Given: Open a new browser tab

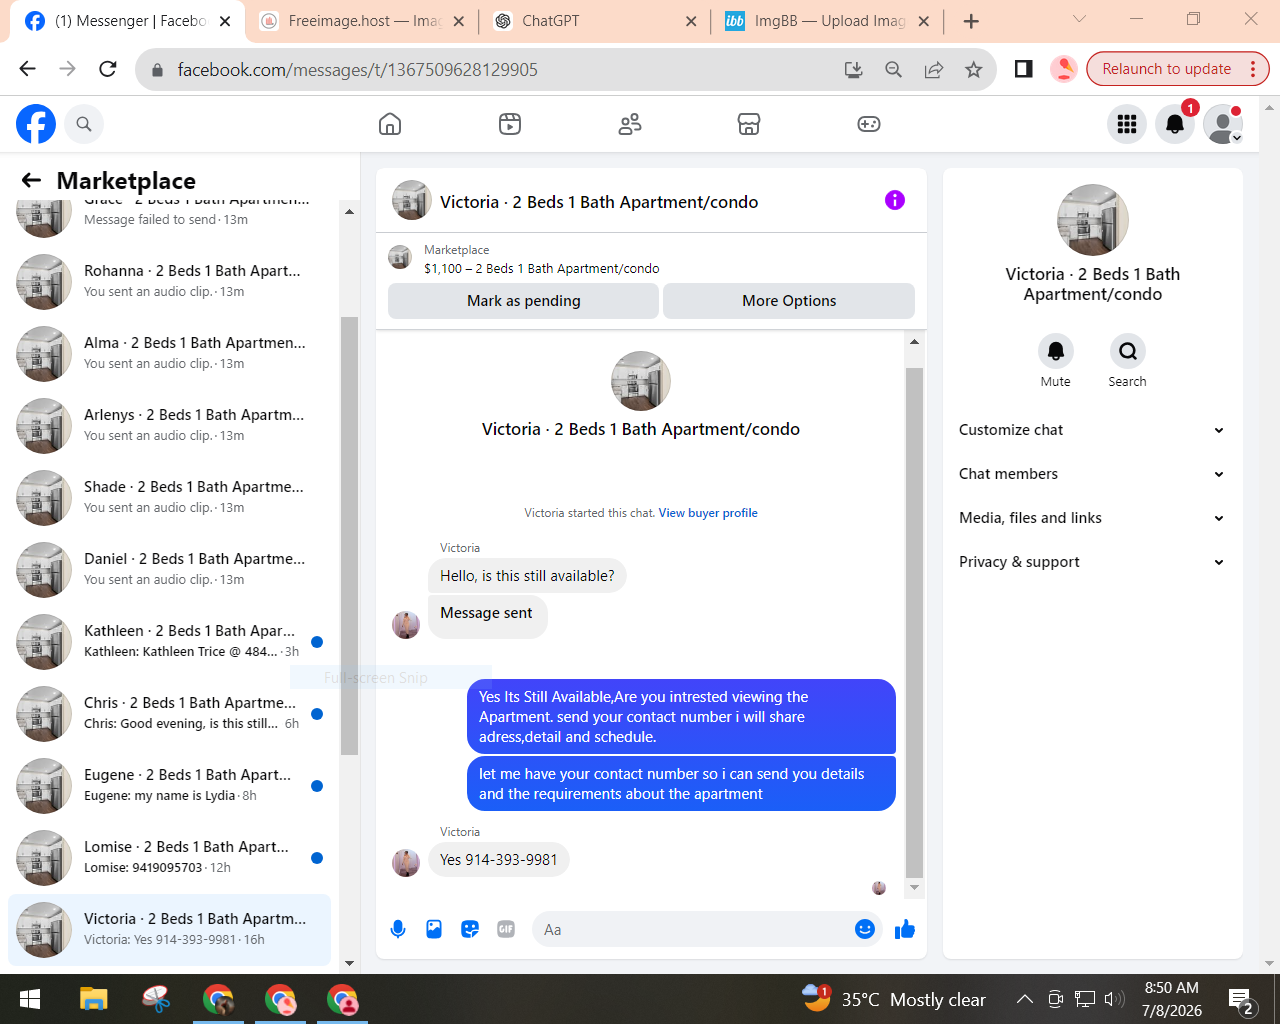Looking at the screenshot, I should point(971,21).
